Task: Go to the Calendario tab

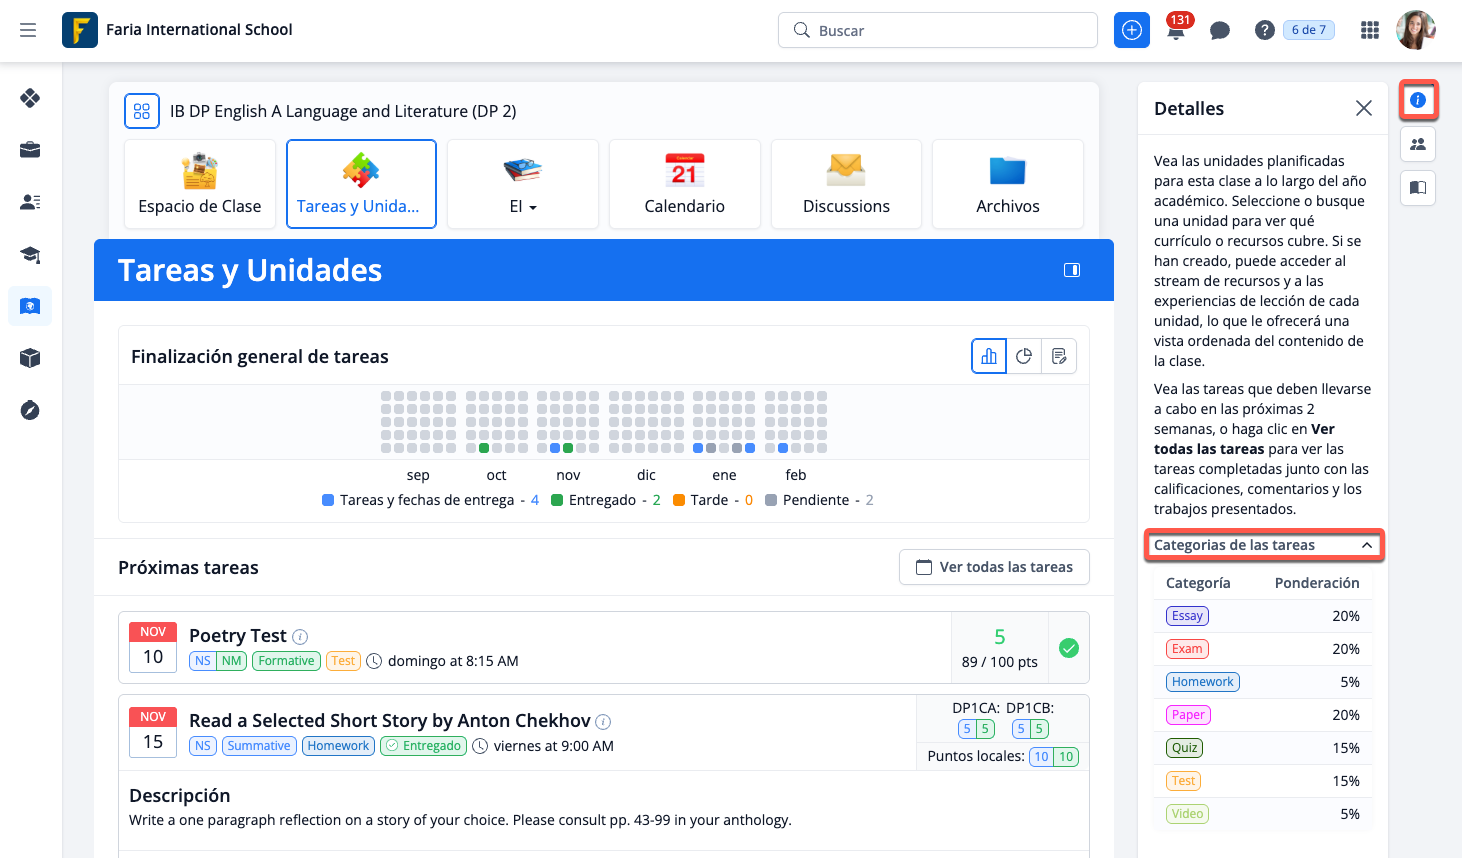Action: (x=684, y=184)
